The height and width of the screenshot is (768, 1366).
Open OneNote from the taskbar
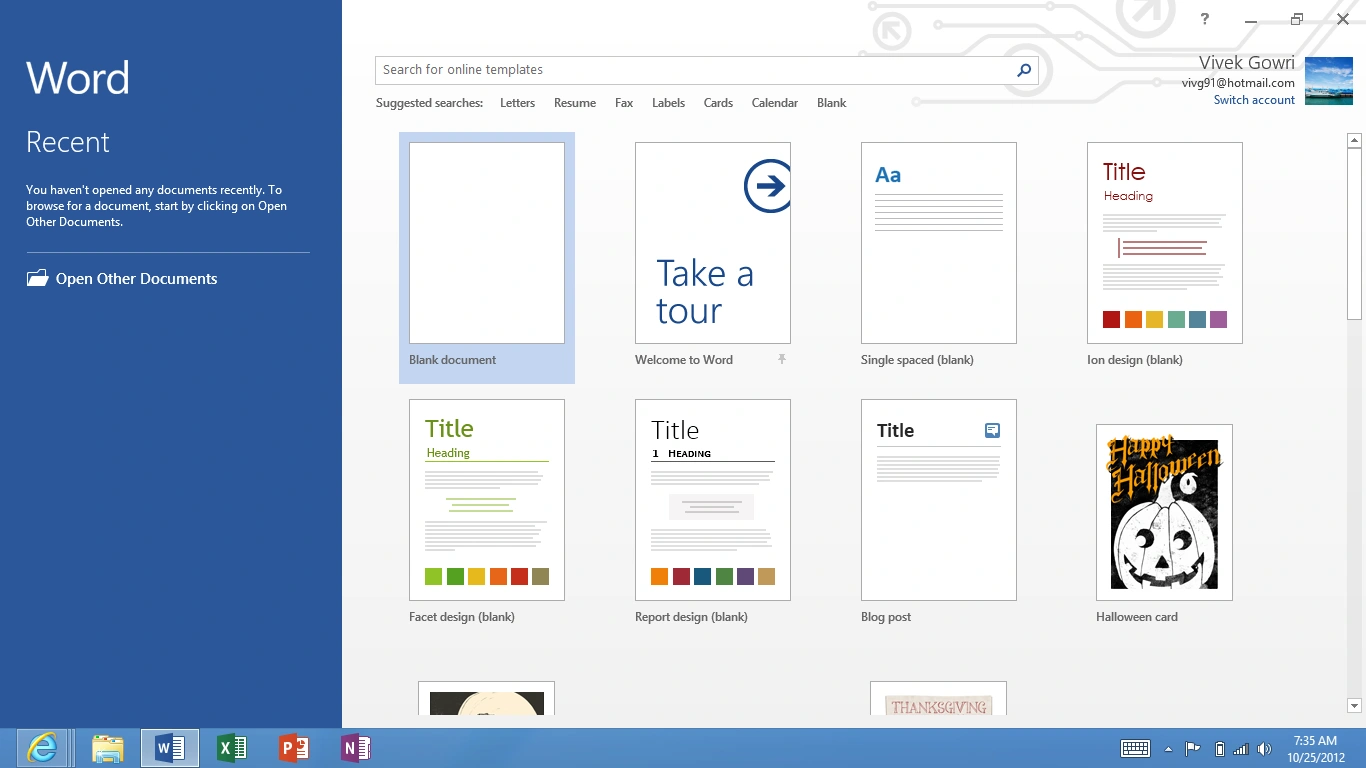pyautogui.click(x=355, y=748)
